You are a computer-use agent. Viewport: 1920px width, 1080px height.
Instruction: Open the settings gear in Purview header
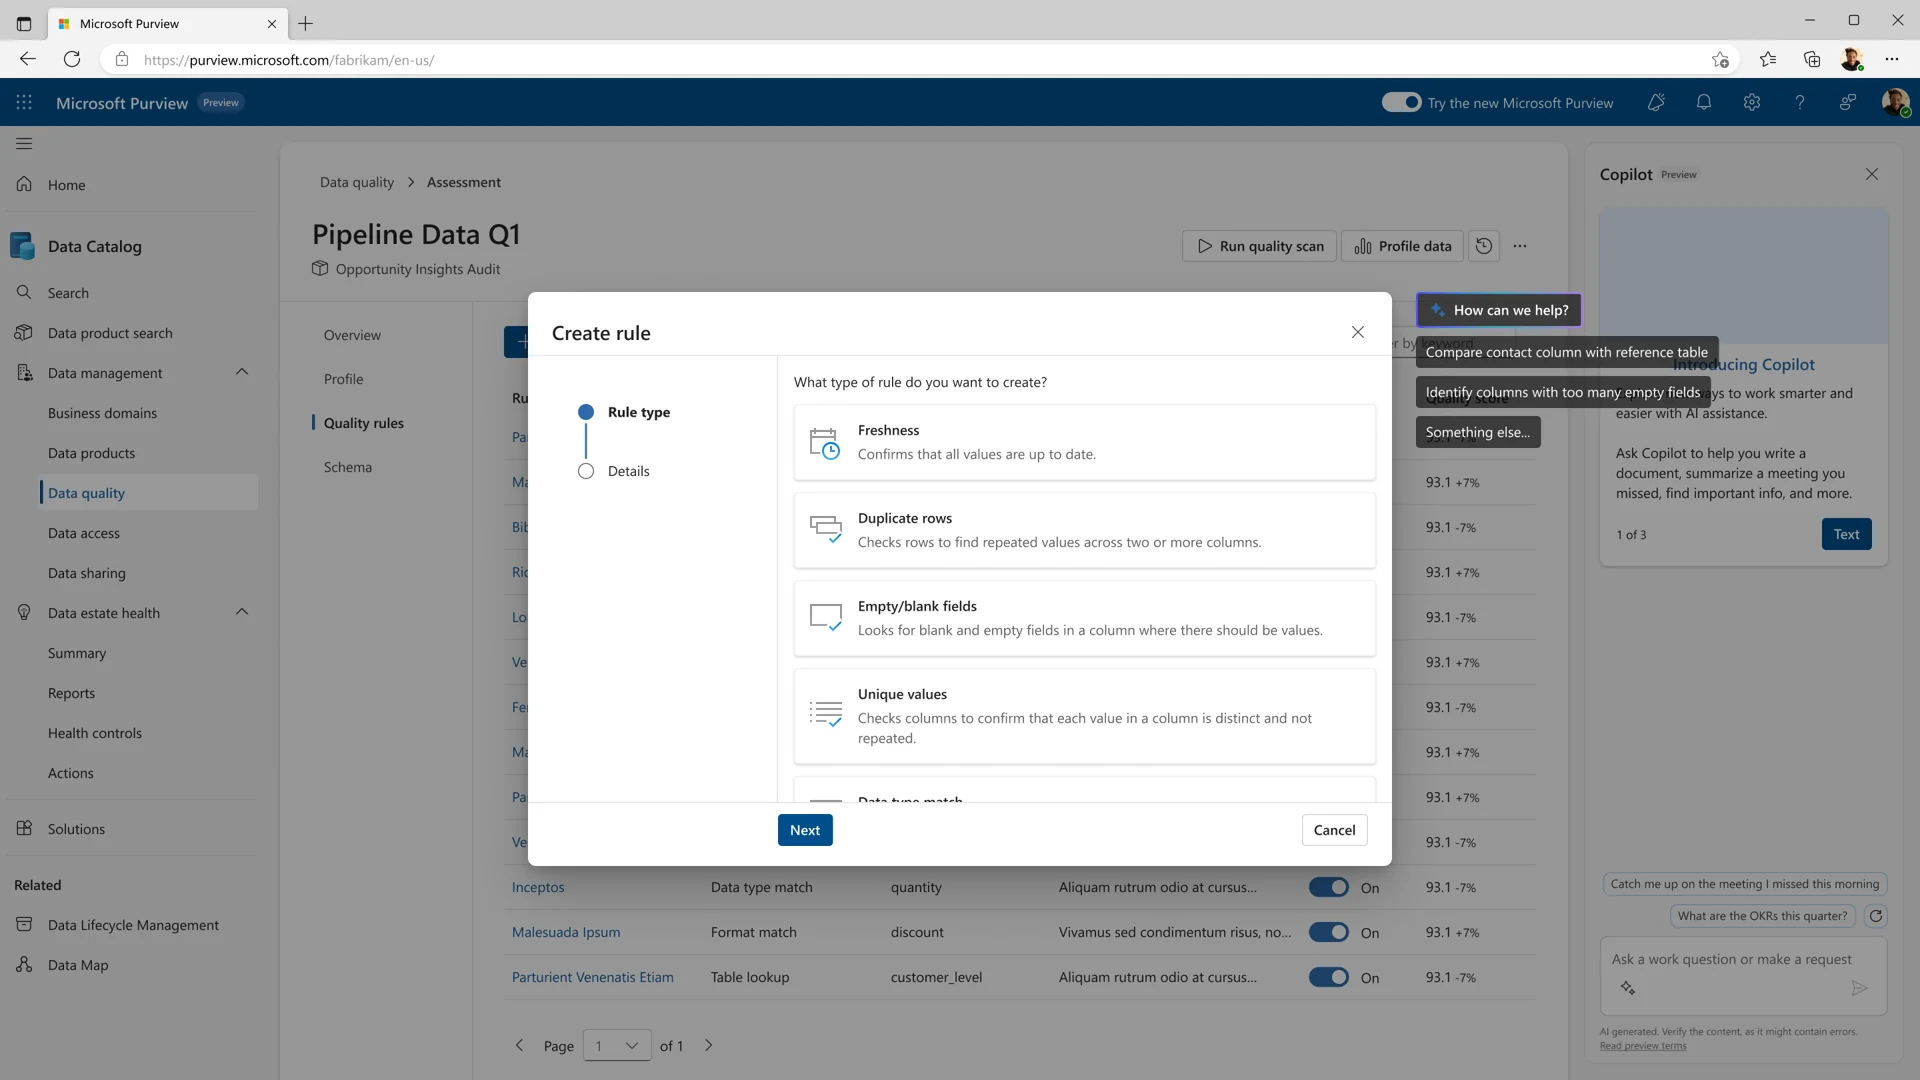click(x=1752, y=103)
